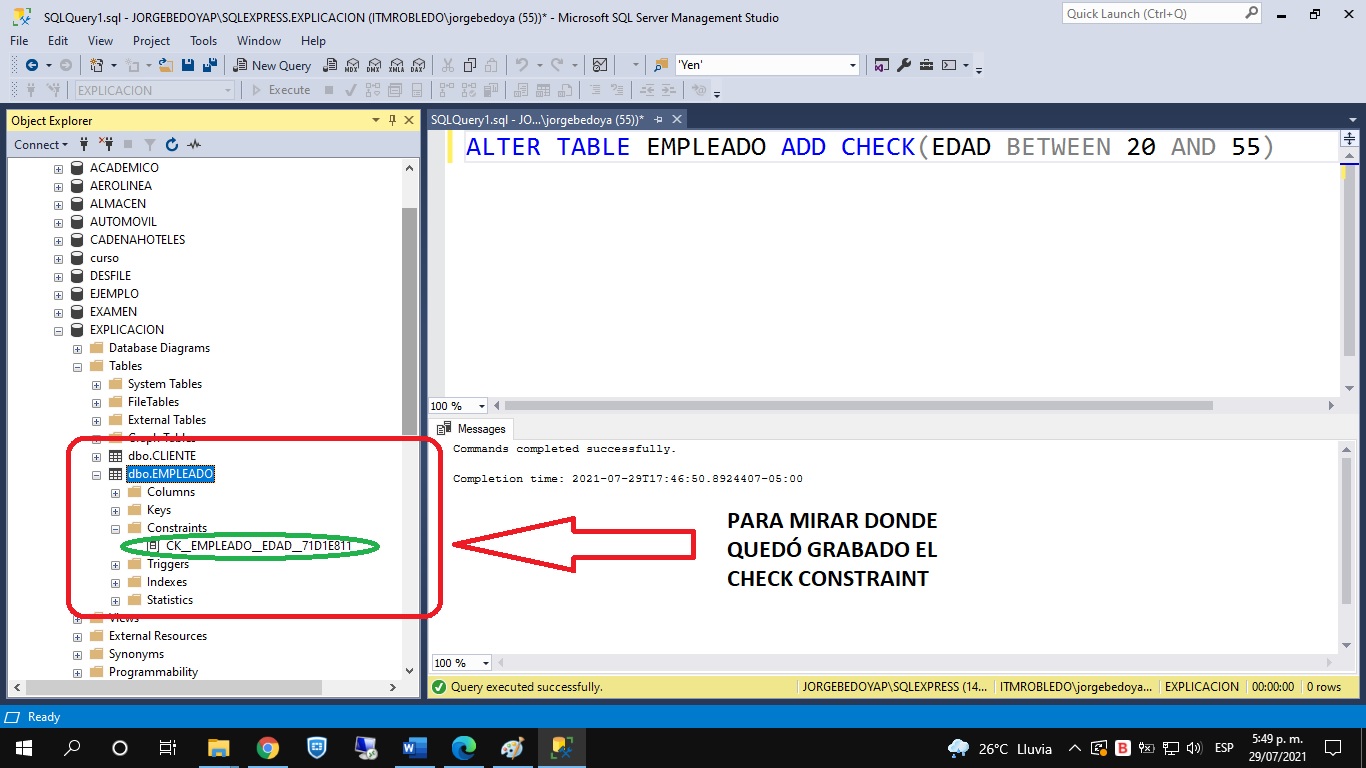Viewport: 1366px width, 768px height.
Task: Refresh Object Explorer with the refresh icon
Action: [x=171, y=144]
